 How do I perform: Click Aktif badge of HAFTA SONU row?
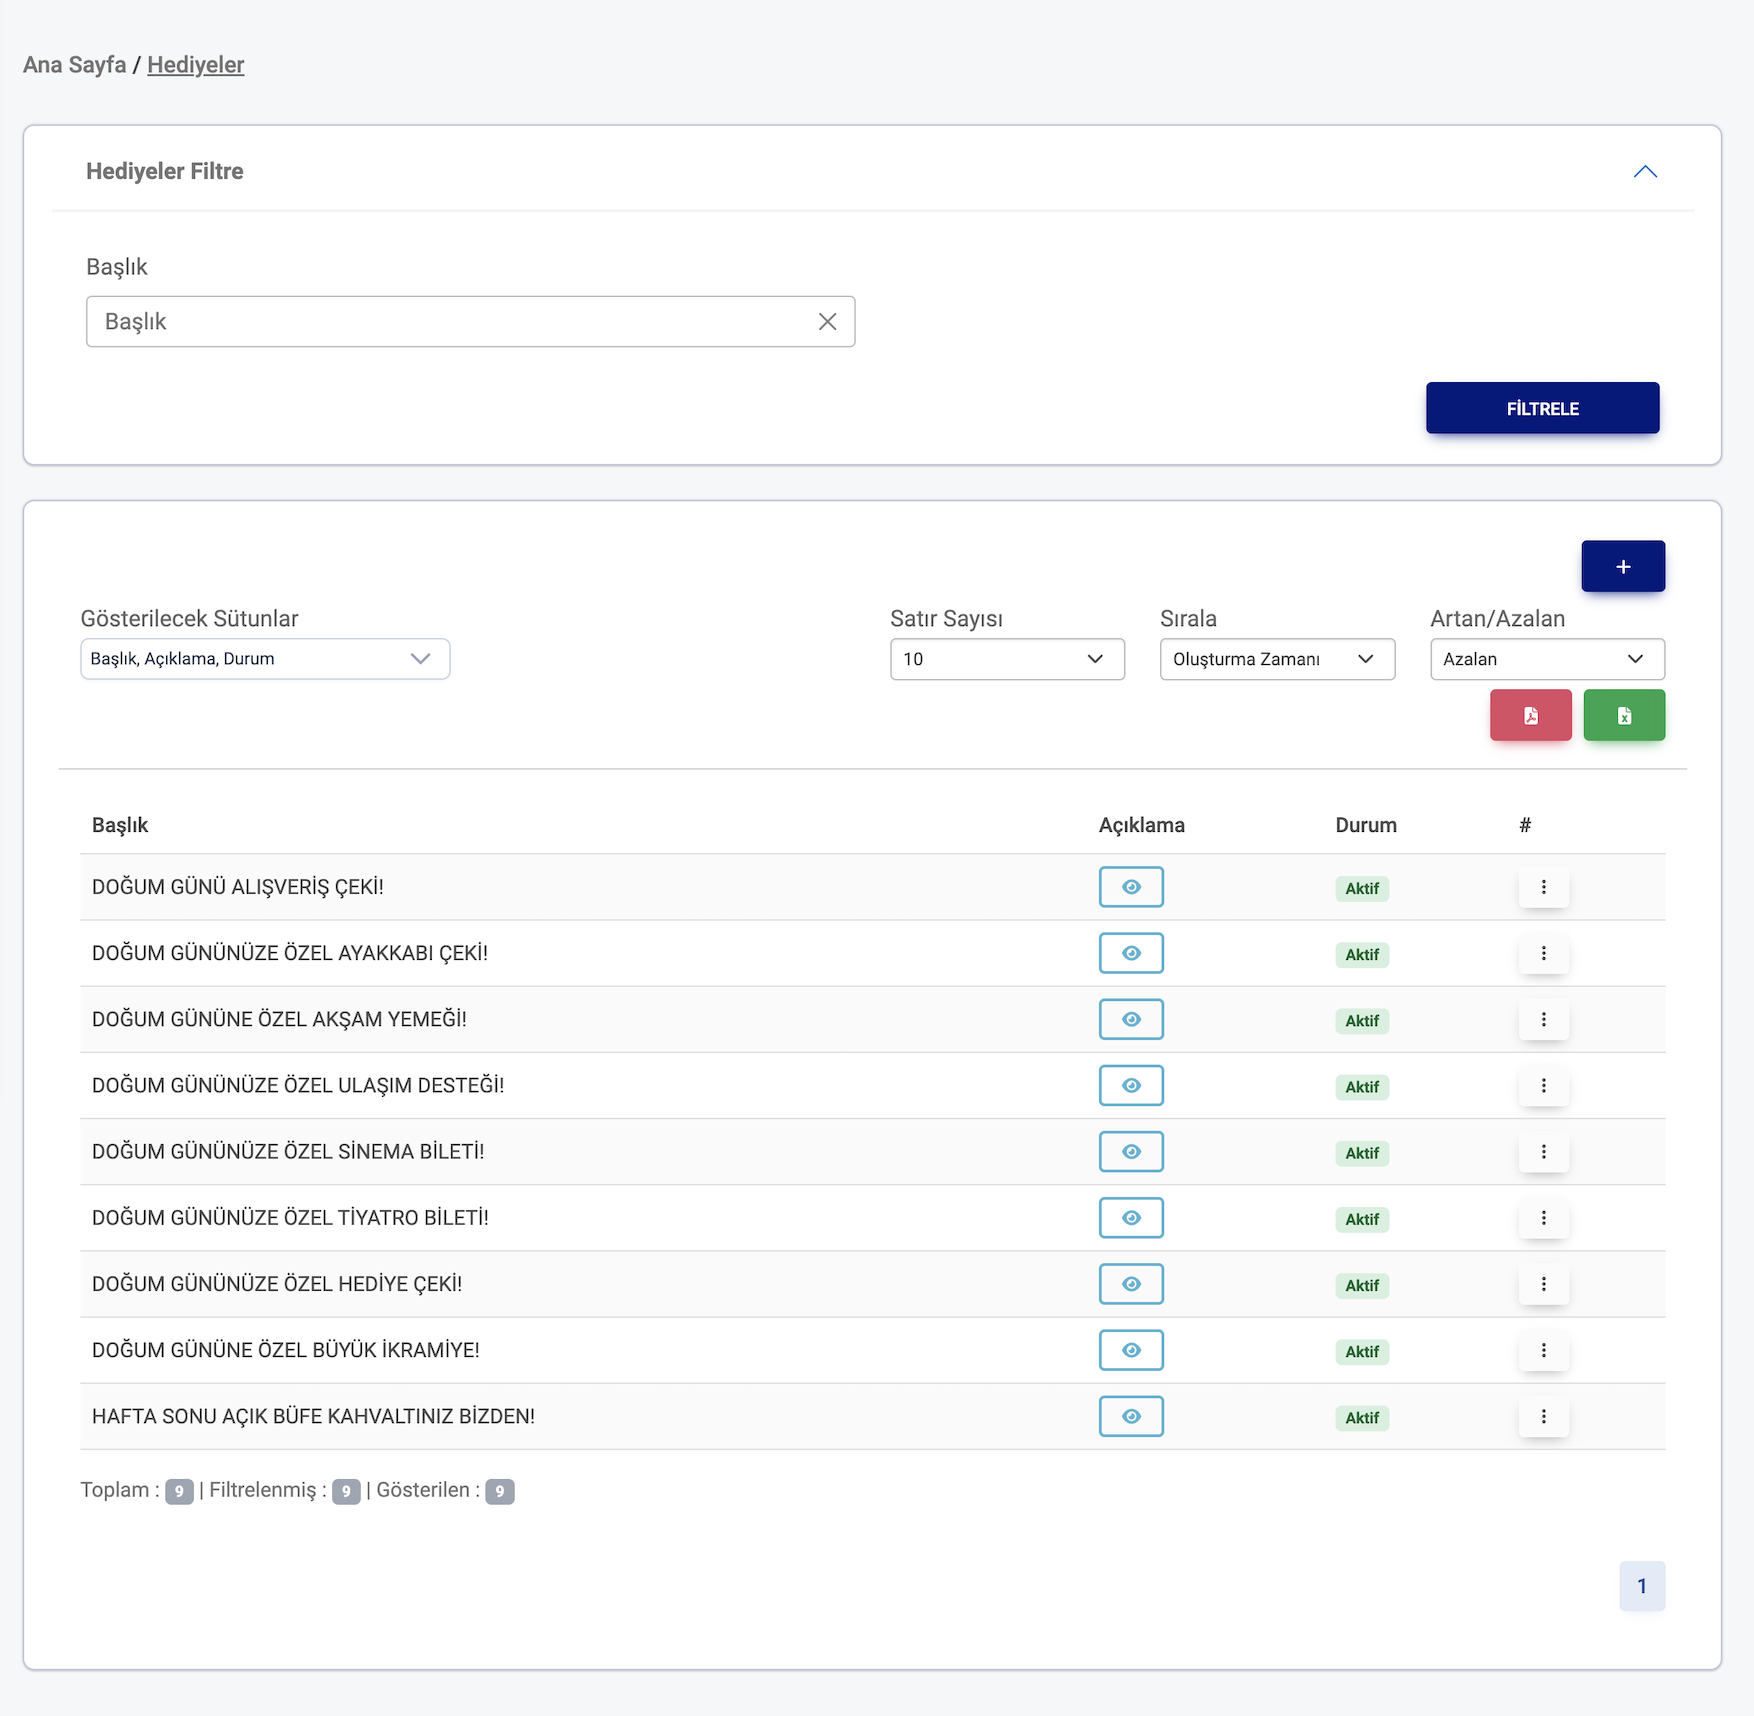(1362, 1417)
